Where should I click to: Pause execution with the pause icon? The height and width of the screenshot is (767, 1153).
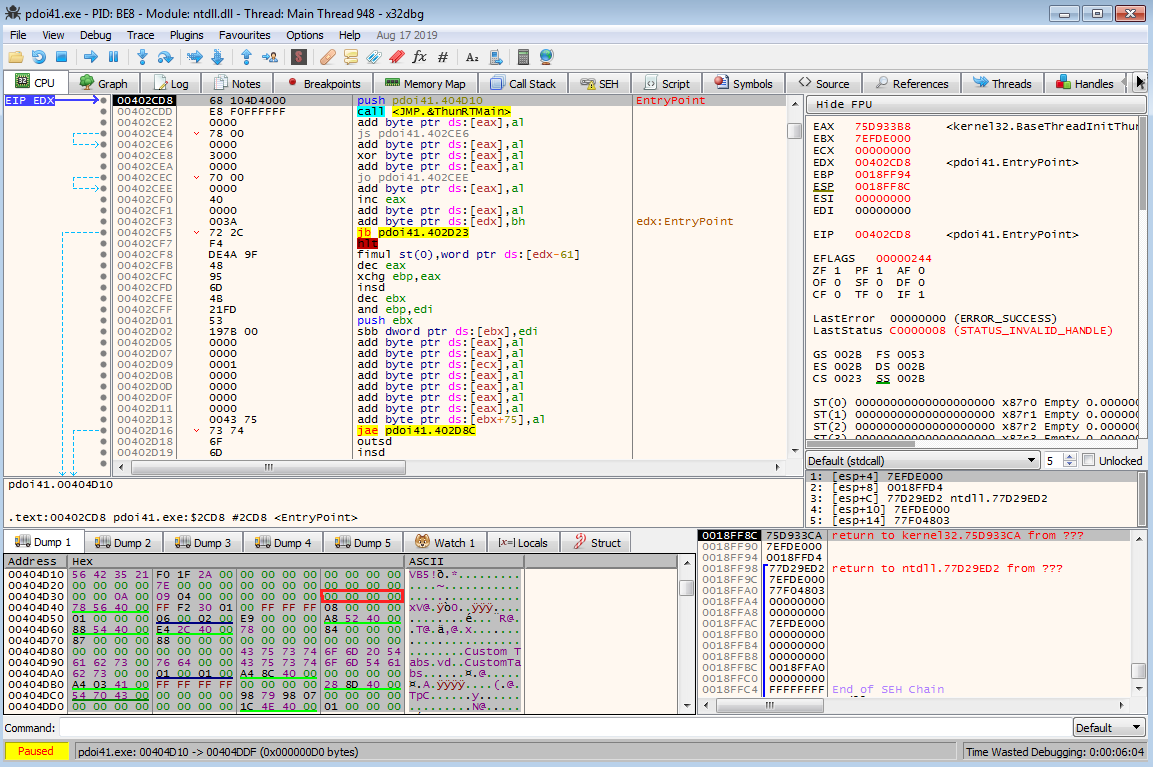(x=113, y=57)
